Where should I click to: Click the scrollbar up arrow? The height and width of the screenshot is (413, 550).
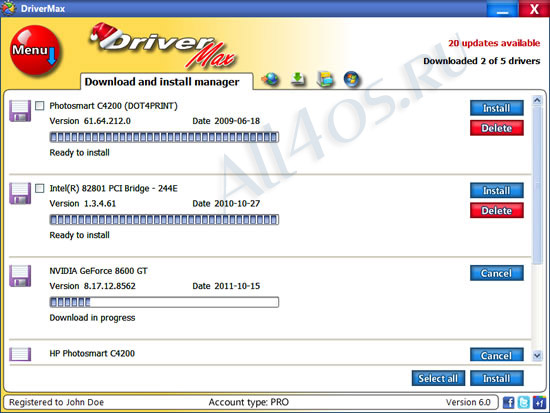coord(537,100)
